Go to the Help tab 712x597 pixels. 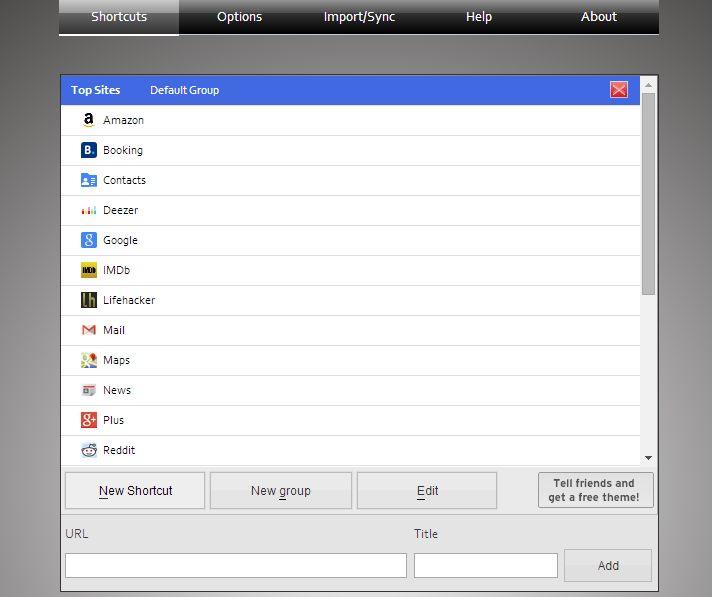479,17
